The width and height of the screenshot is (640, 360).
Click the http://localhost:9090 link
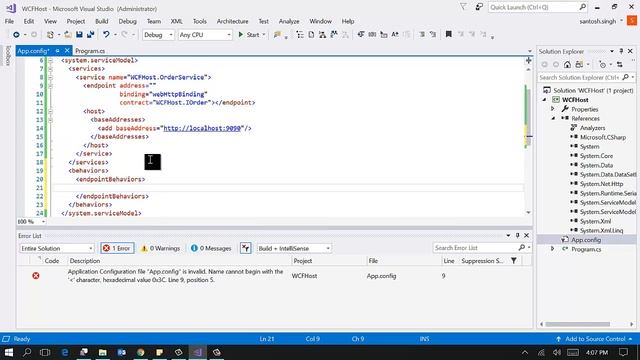pyautogui.click(x=202, y=128)
